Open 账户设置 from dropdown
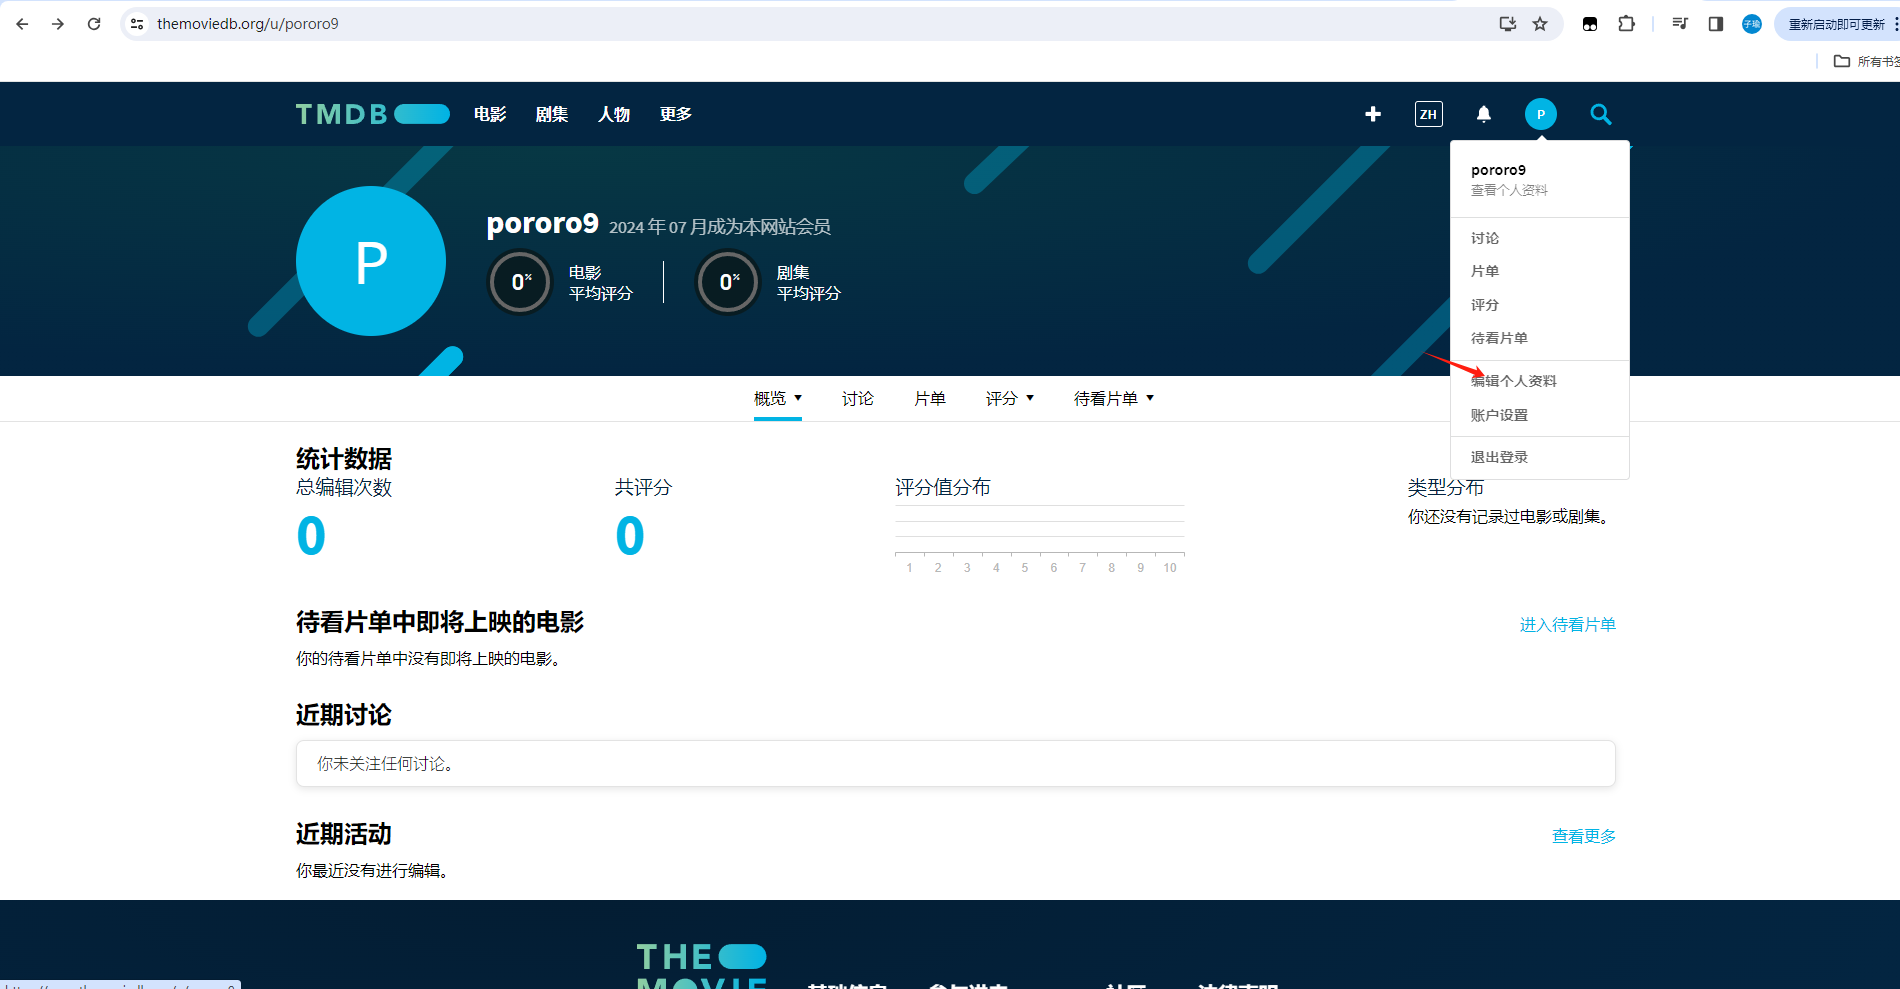 1499,415
